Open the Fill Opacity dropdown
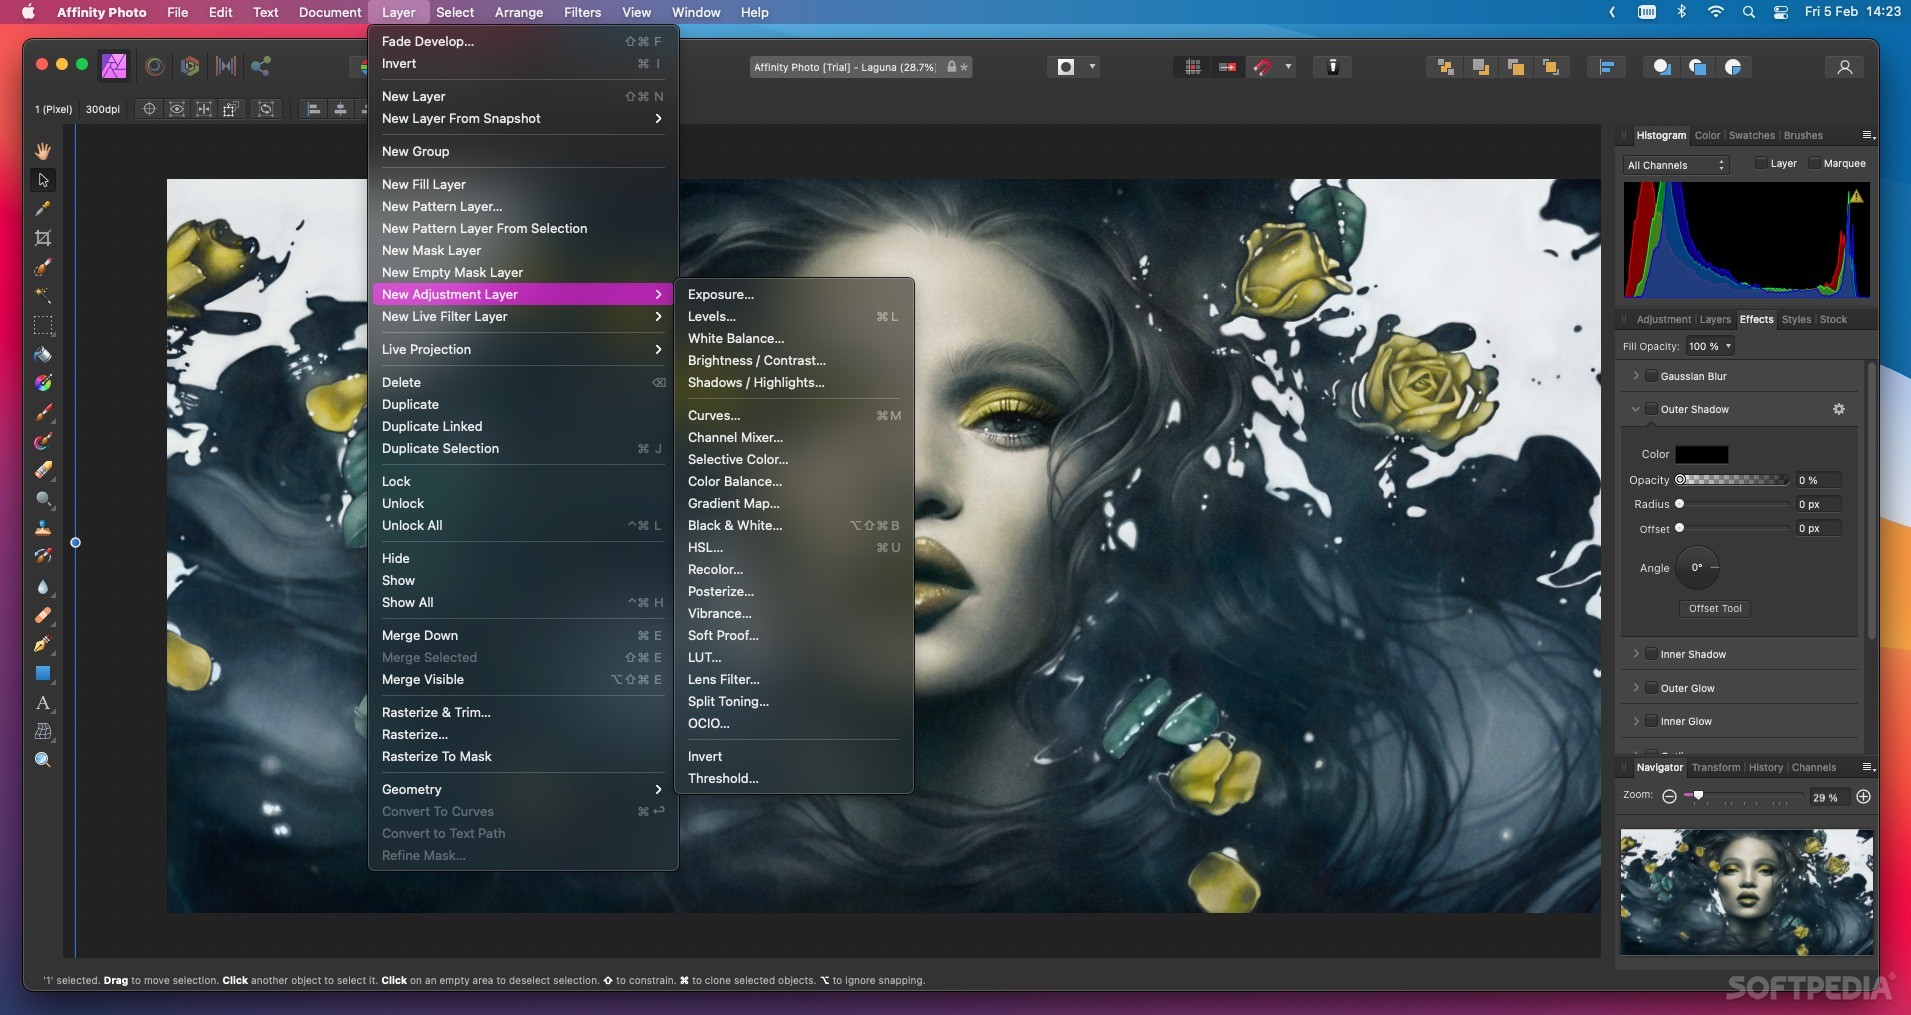This screenshot has width=1911, height=1015. click(1711, 347)
